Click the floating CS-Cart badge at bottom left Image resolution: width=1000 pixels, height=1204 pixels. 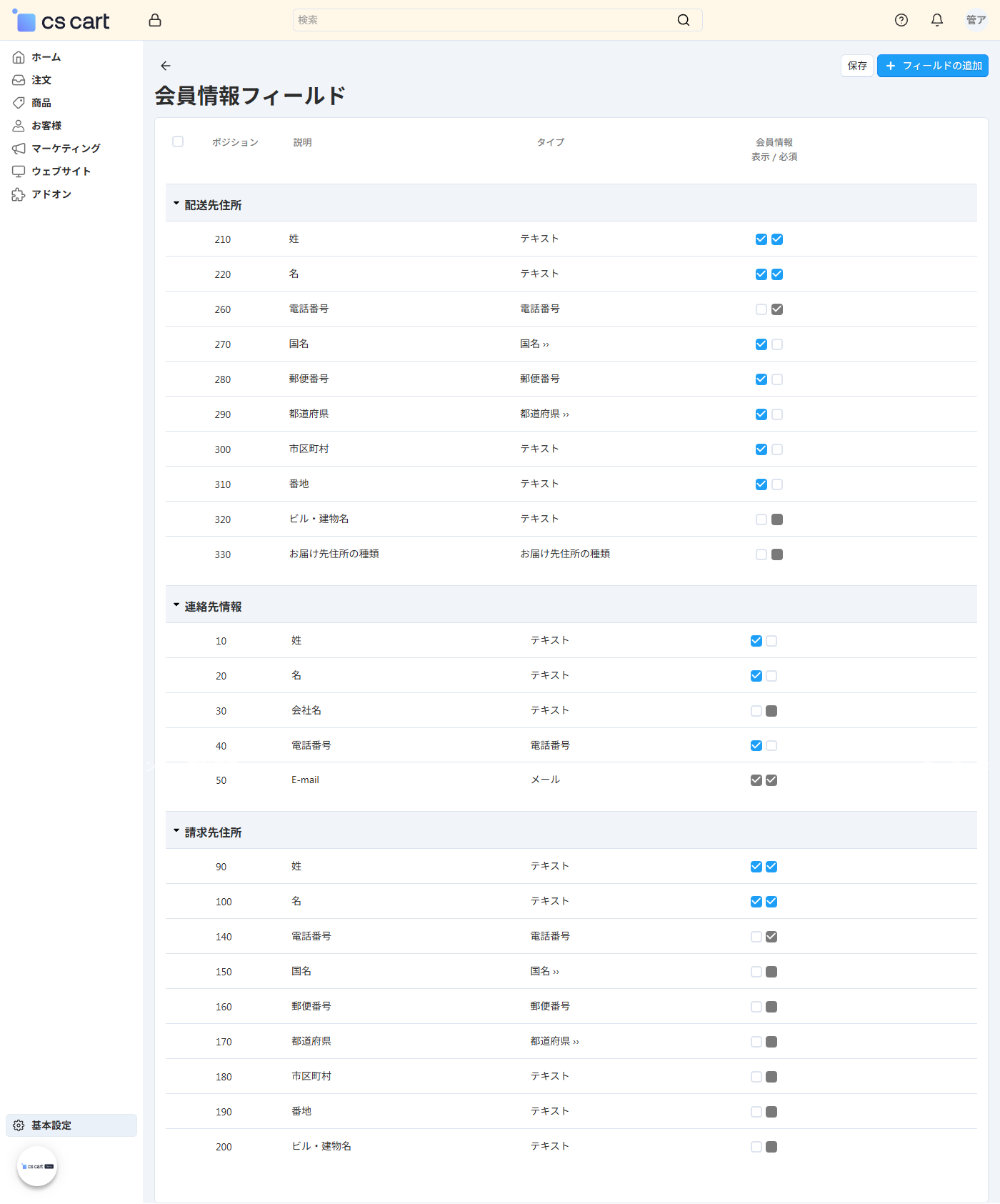pyautogui.click(x=37, y=1166)
